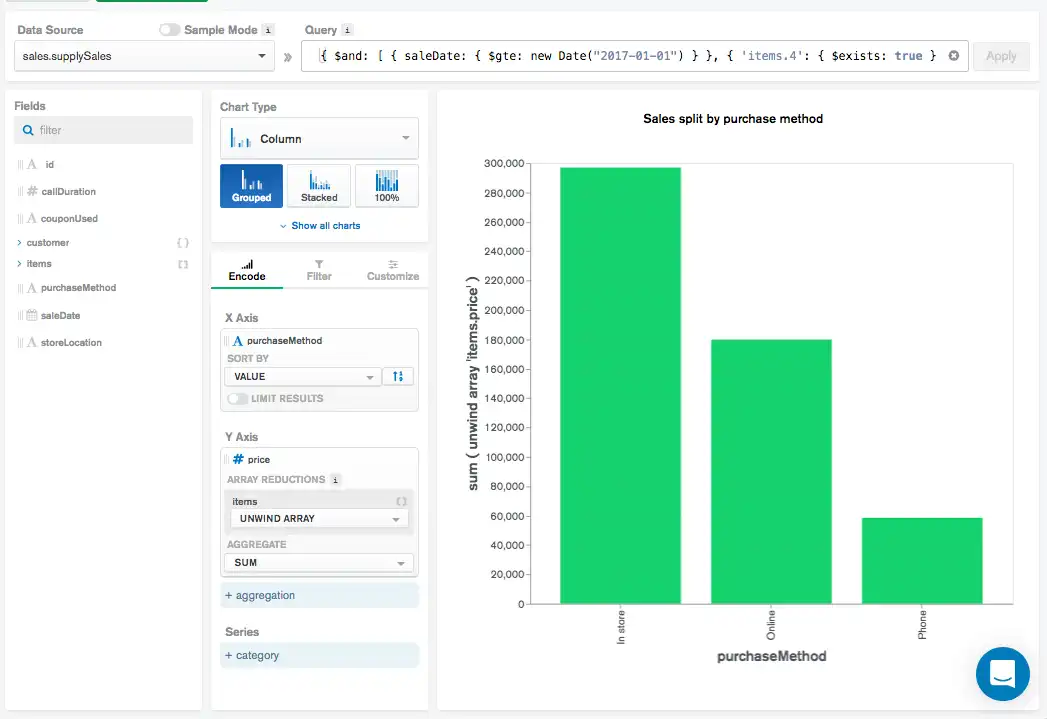The width and height of the screenshot is (1047, 719).
Task: Select the Grouped column chart icon
Action: (x=251, y=185)
